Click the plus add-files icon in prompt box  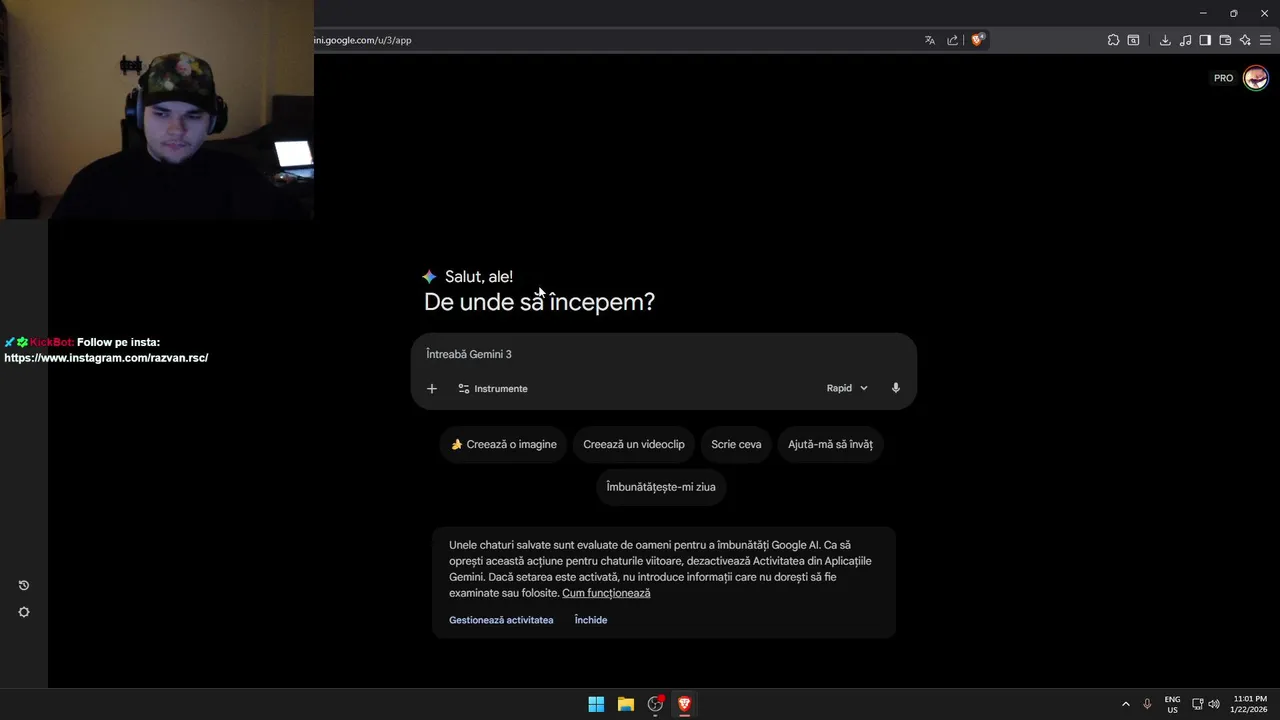click(x=432, y=388)
